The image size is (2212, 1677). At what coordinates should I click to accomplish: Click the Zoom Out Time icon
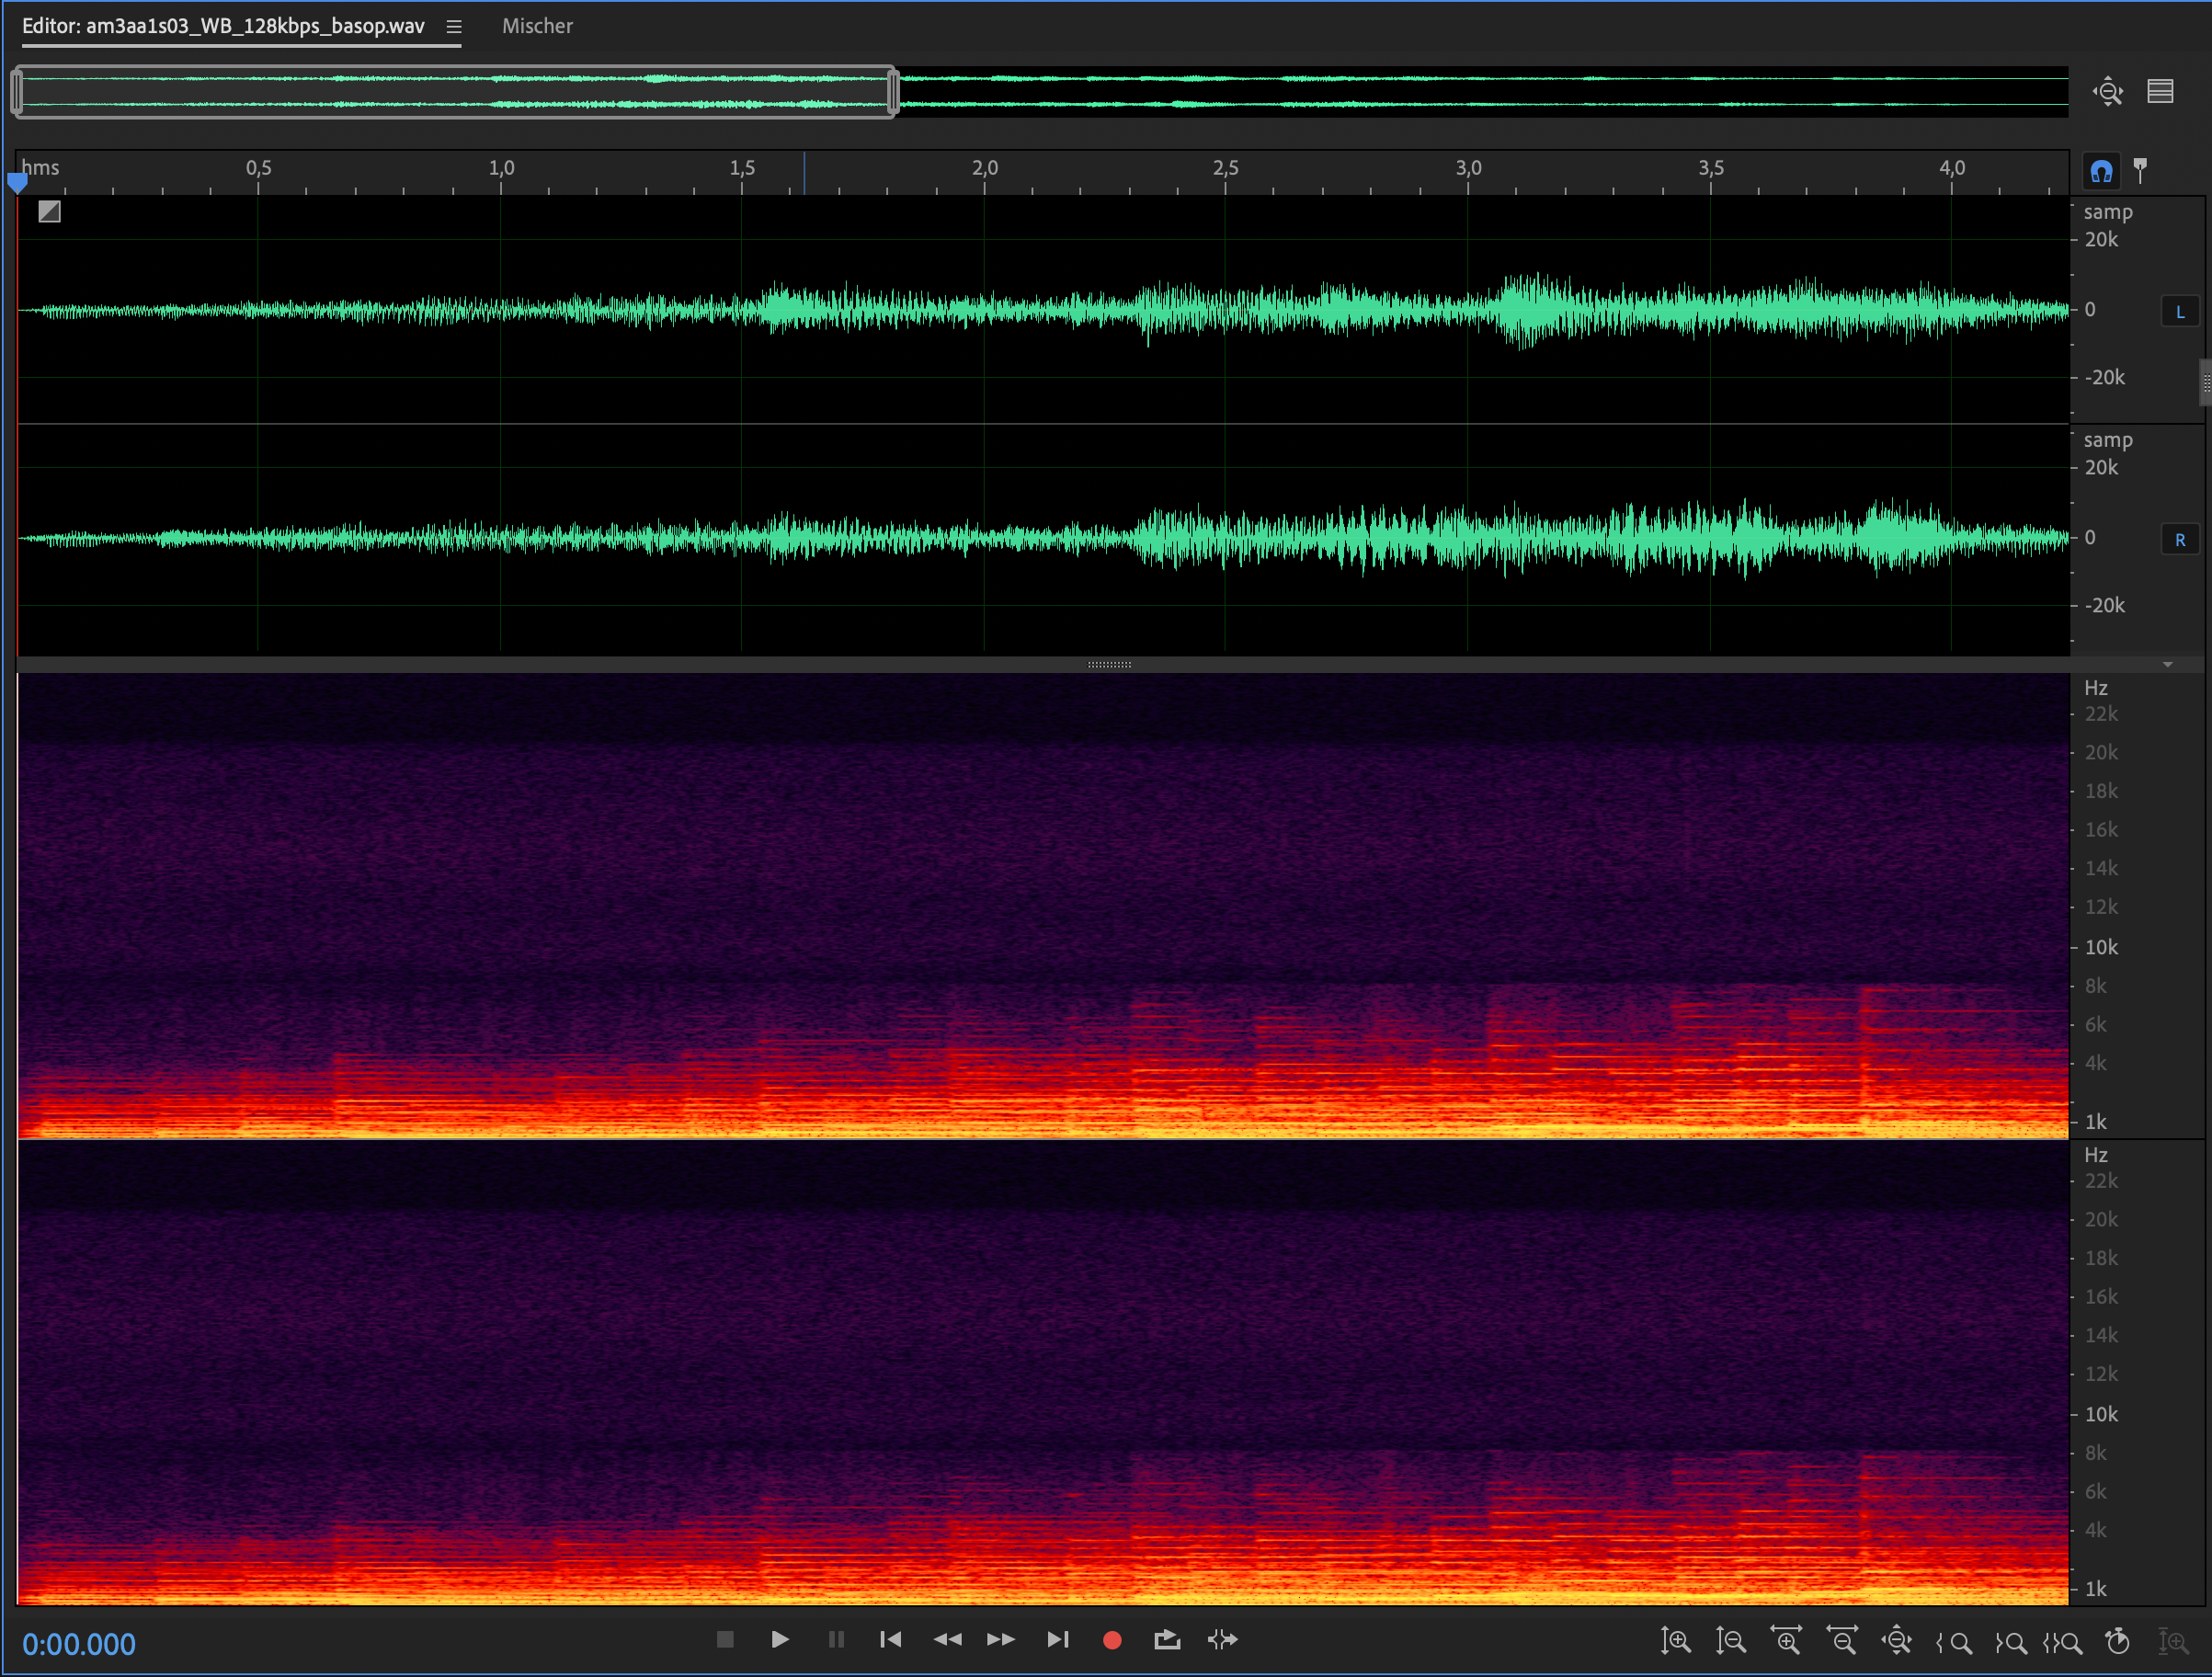click(x=1841, y=1641)
